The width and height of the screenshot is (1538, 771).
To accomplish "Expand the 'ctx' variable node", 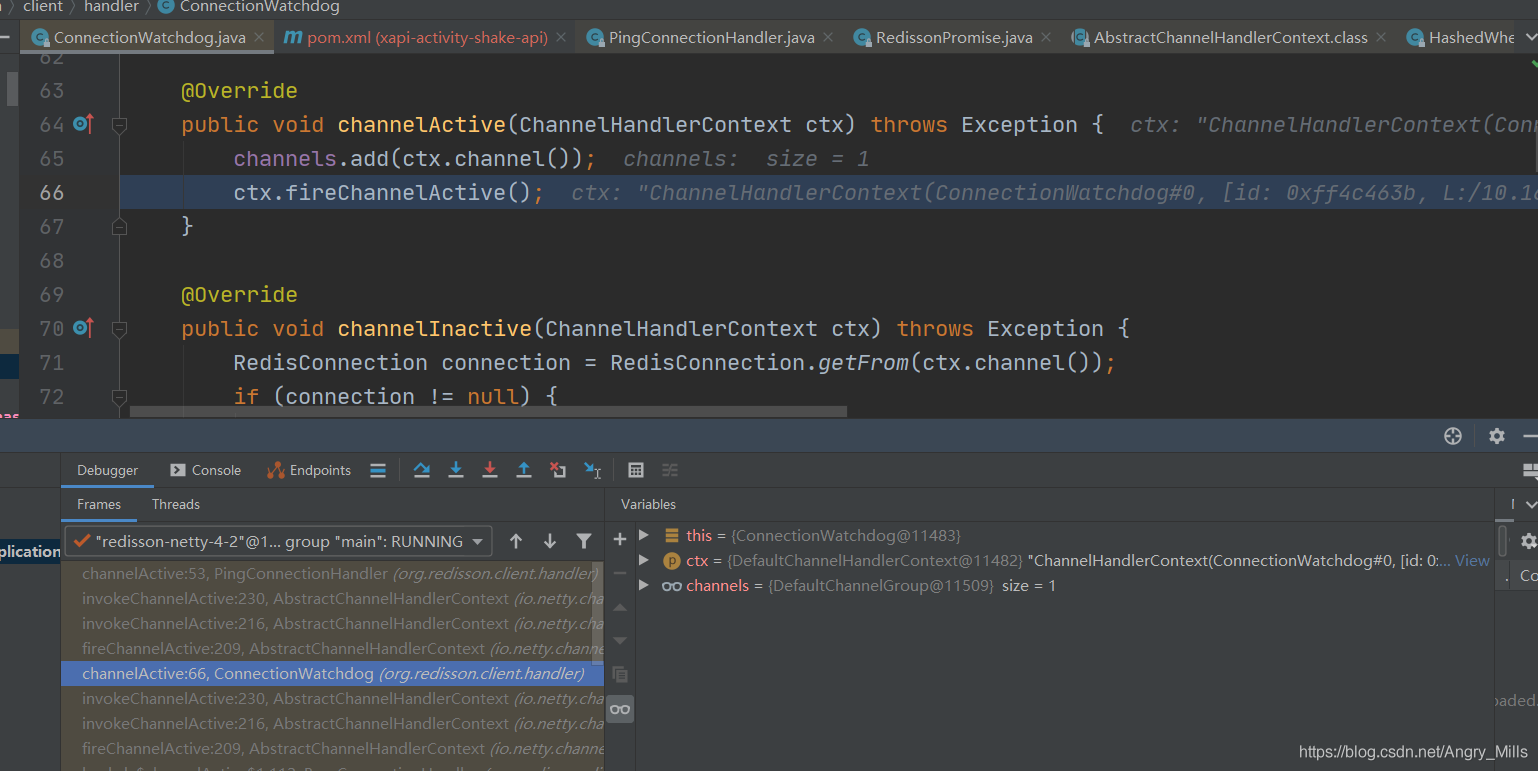I will (x=644, y=561).
